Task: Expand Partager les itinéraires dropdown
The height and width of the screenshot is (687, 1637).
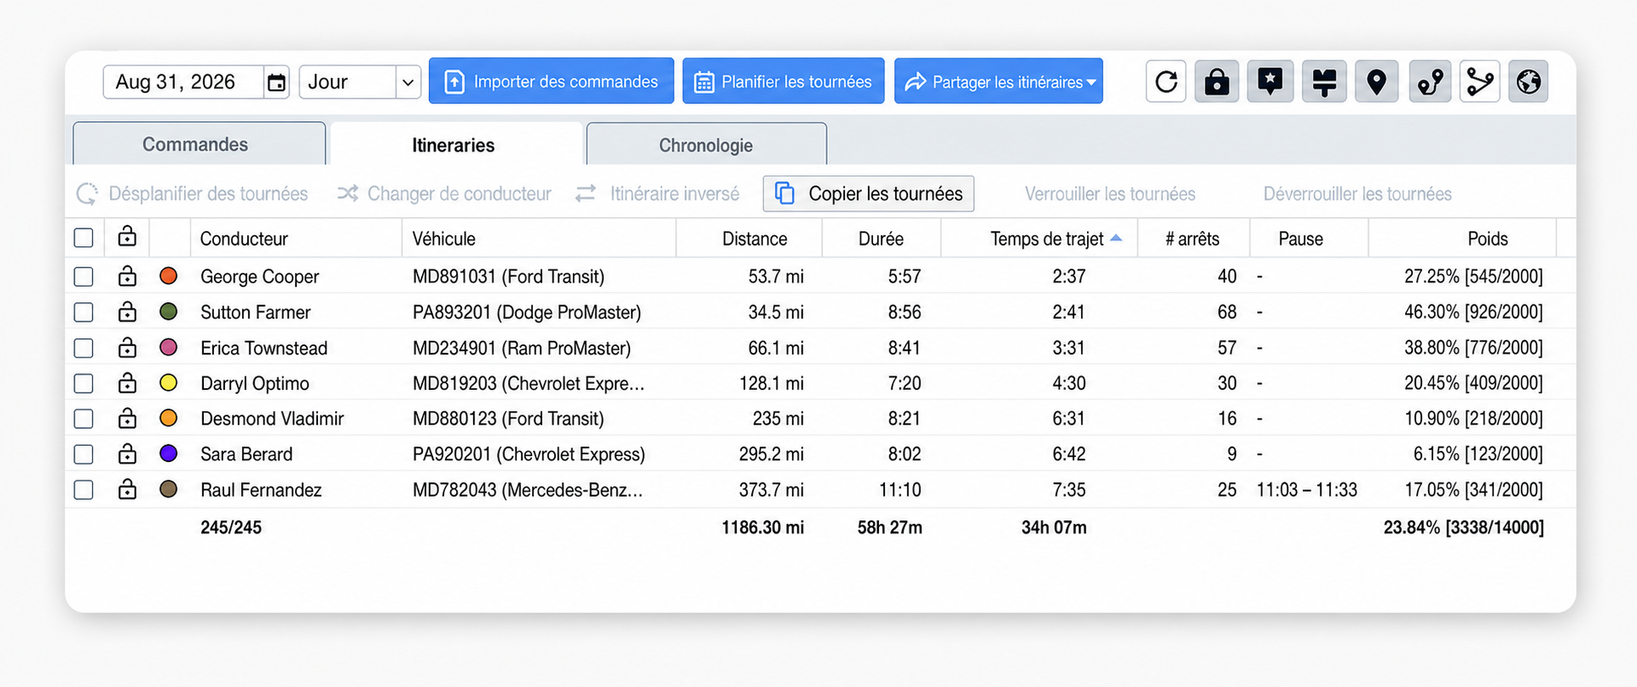Action: pos(998,81)
